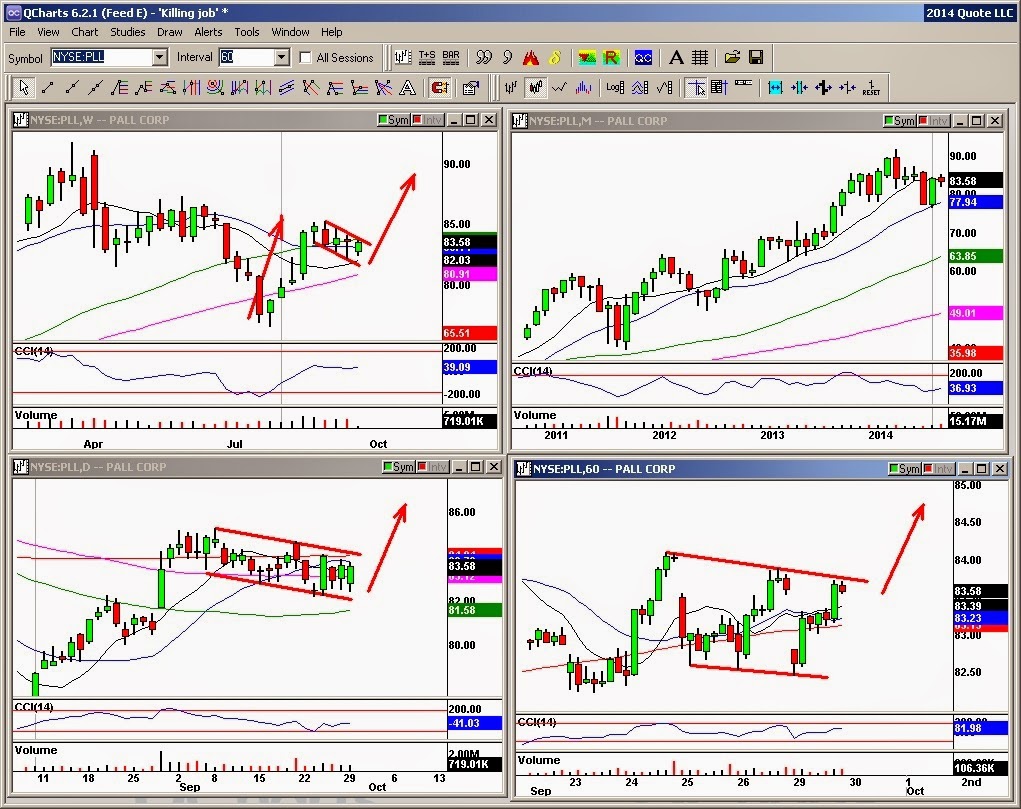Image resolution: width=1021 pixels, height=809 pixels.
Task: Open the Alerts menu
Action: pyautogui.click(x=208, y=32)
